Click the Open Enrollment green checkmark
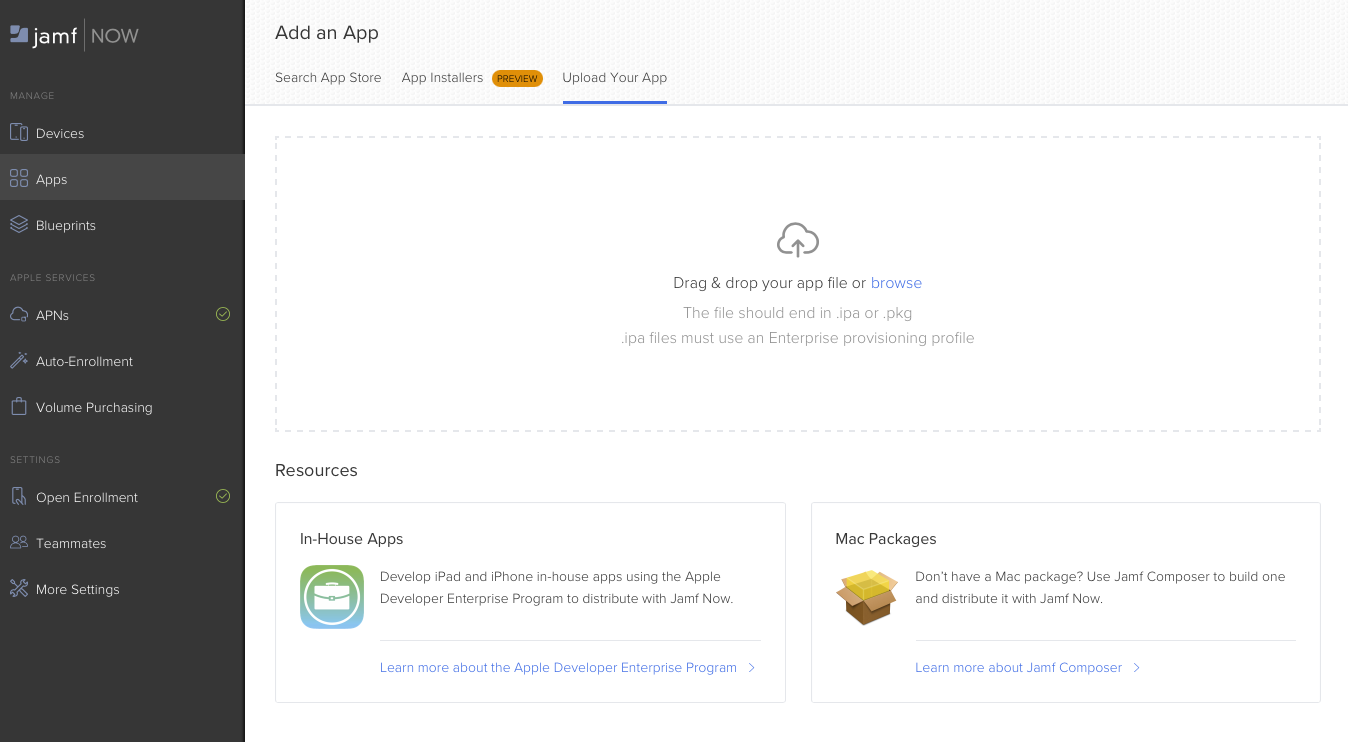 (x=223, y=496)
